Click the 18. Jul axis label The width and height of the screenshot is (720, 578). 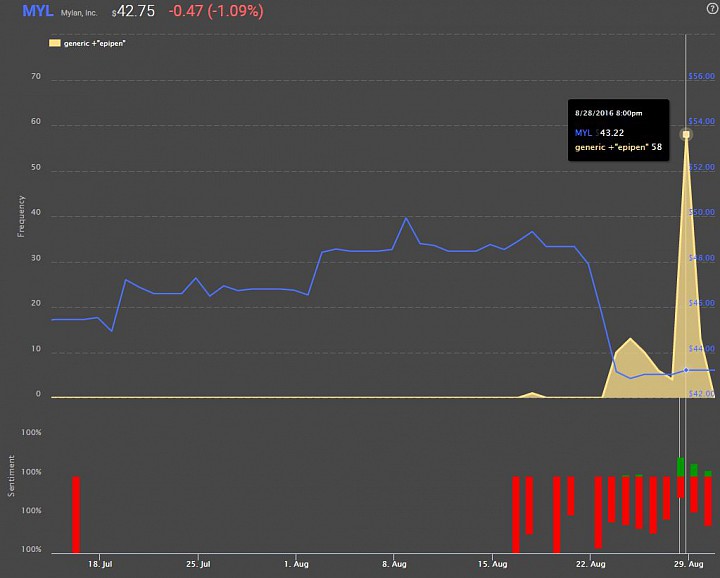point(100,564)
